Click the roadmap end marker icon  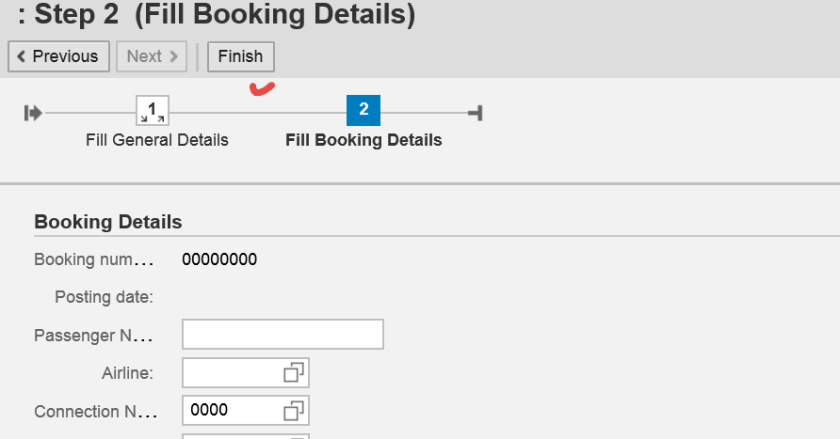476,113
